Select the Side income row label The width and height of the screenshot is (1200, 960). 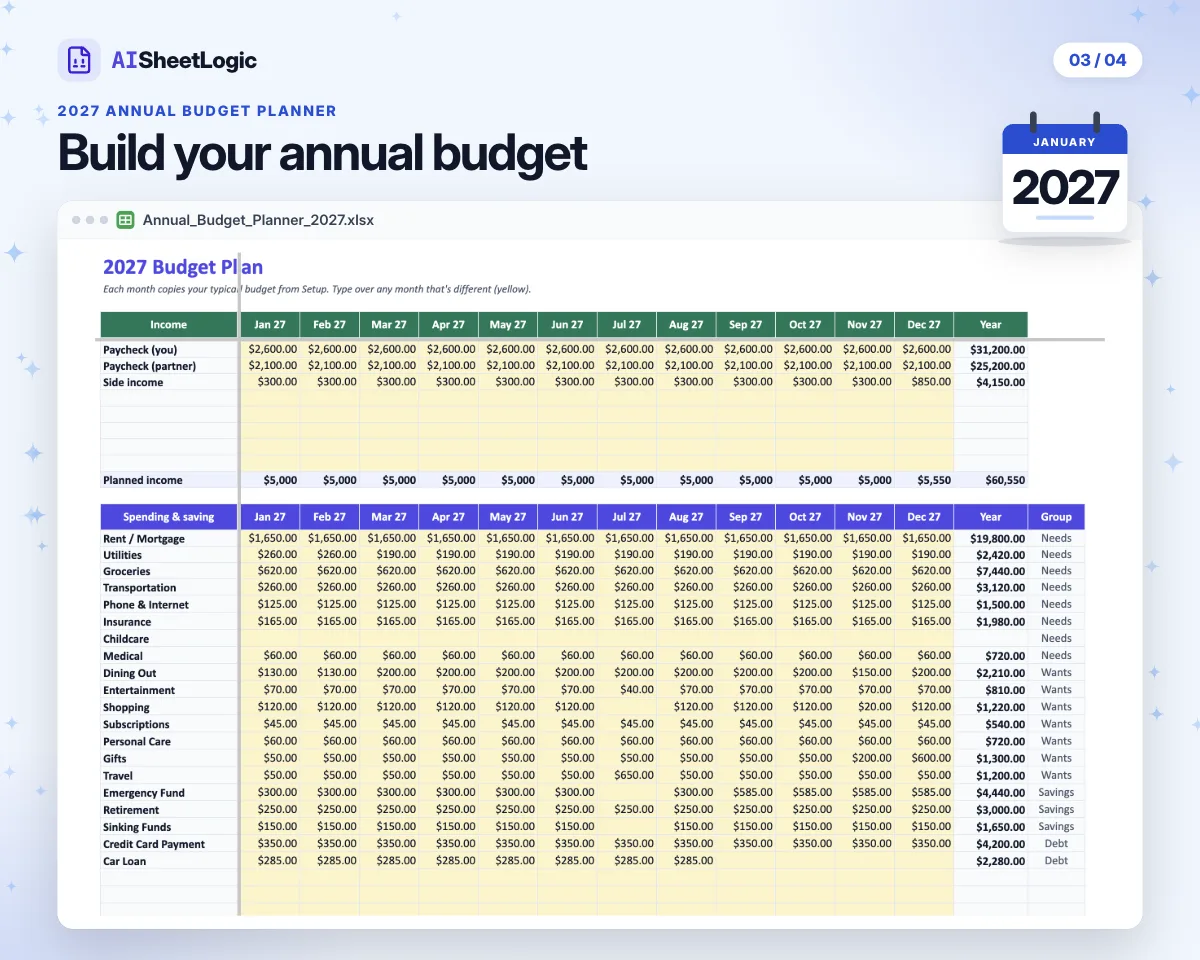tap(133, 382)
